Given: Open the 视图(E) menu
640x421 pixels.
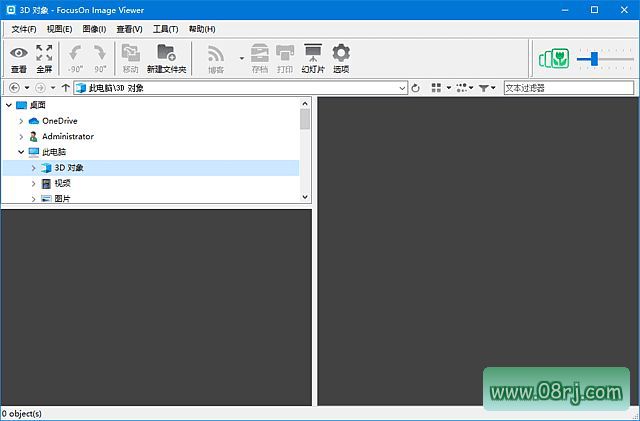Looking at the screenshot, I should (x=59, y=29).
